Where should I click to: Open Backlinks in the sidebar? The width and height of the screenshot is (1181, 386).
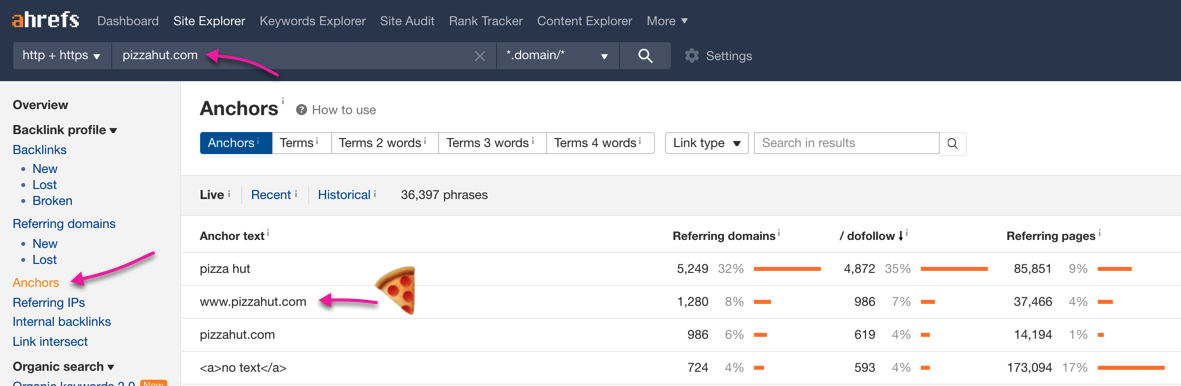point(40,149)
